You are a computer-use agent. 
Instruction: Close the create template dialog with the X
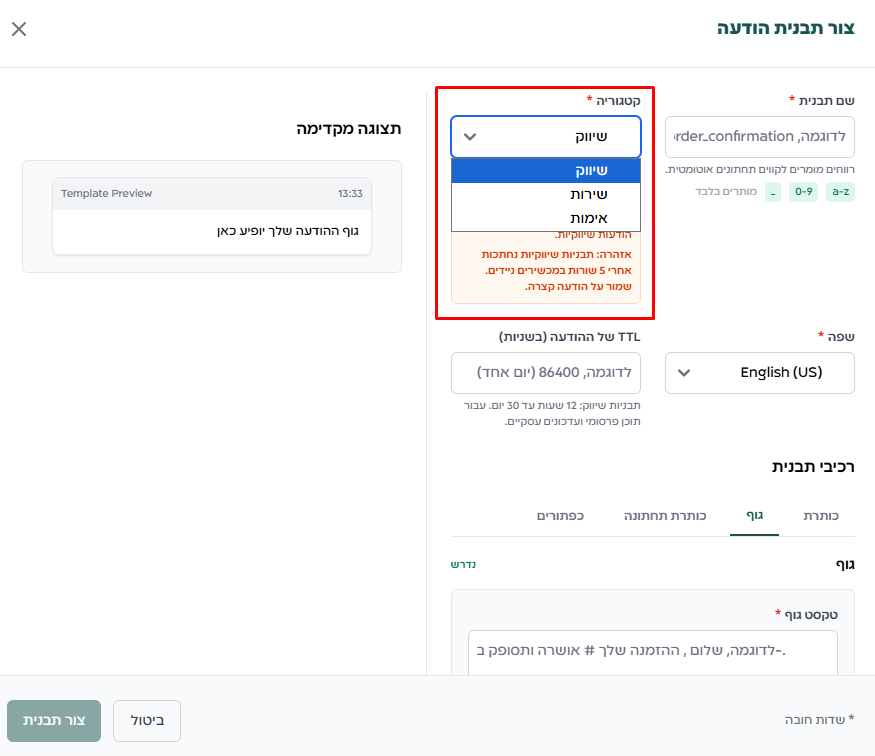pos(19,29)
